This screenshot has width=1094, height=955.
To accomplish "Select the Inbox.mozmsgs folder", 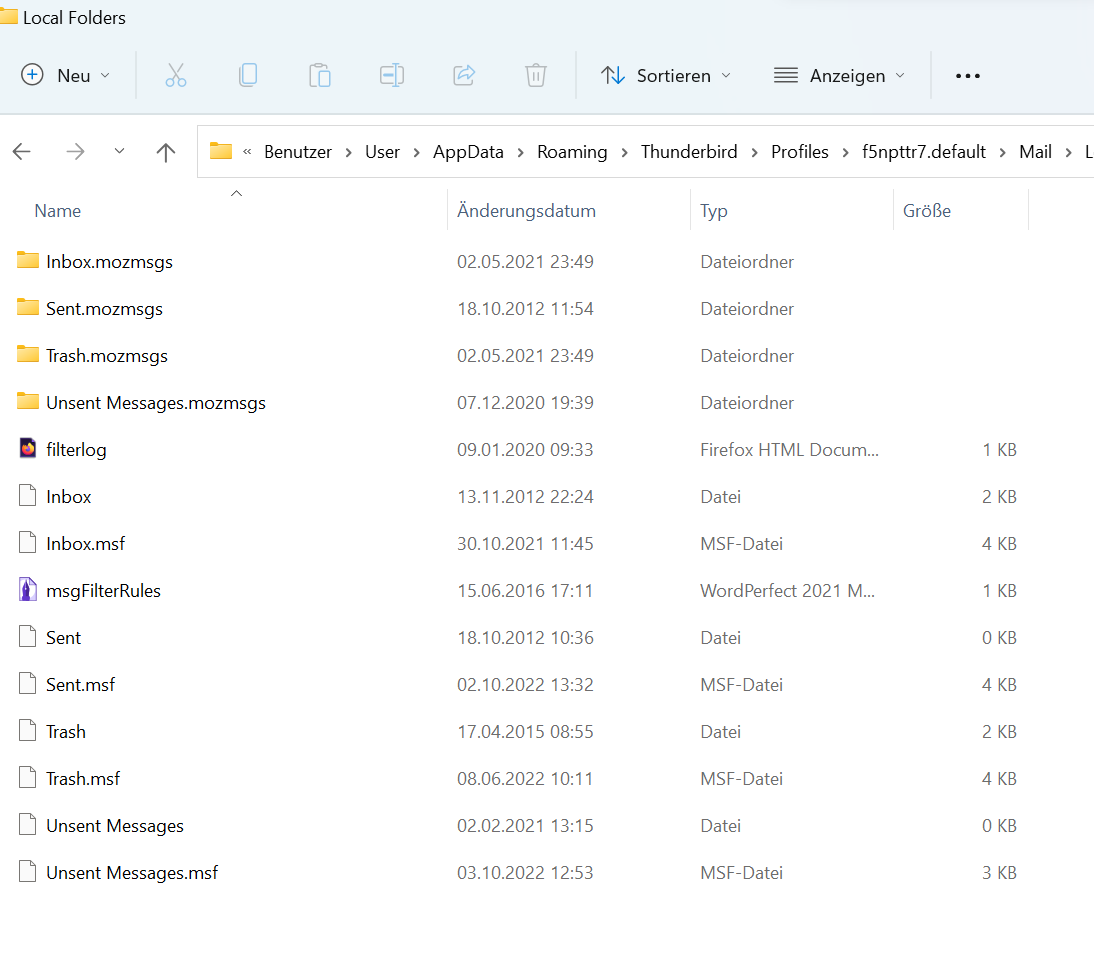I will point(109,262).
